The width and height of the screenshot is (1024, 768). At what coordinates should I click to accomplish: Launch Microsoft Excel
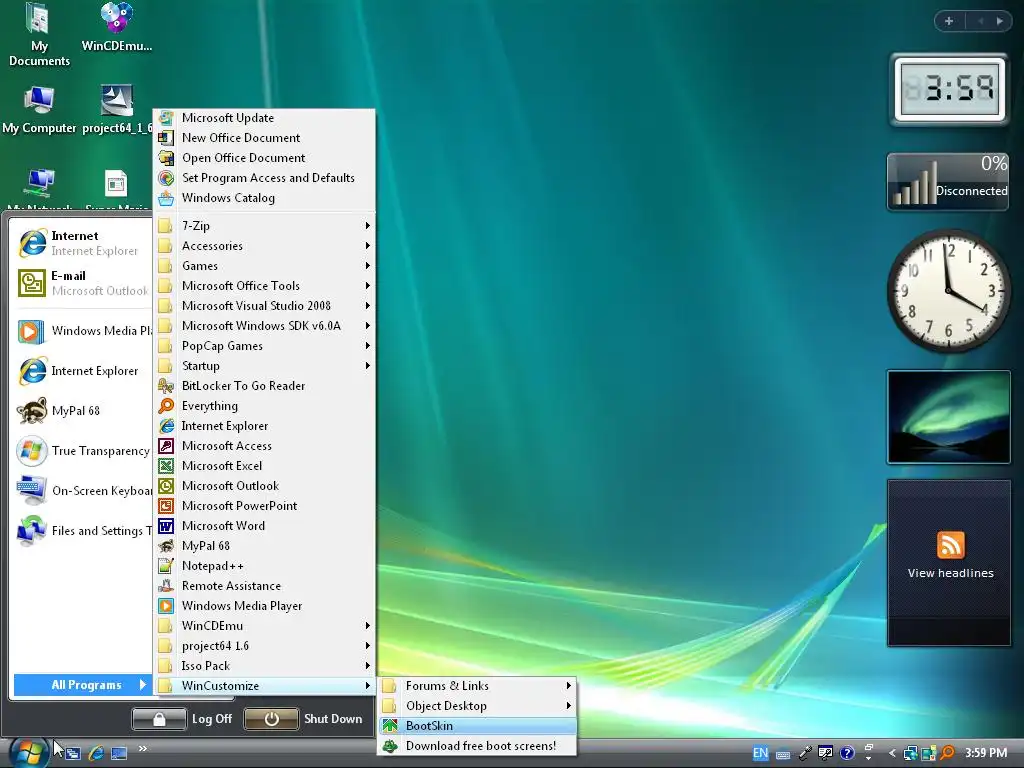[265, 466]
